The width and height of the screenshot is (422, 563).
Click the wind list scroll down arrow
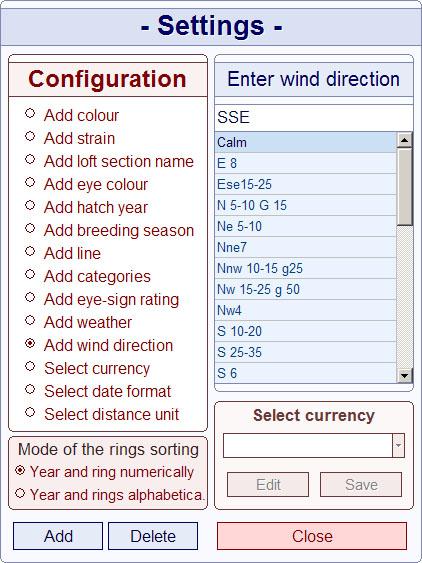[x=405, y=376]
